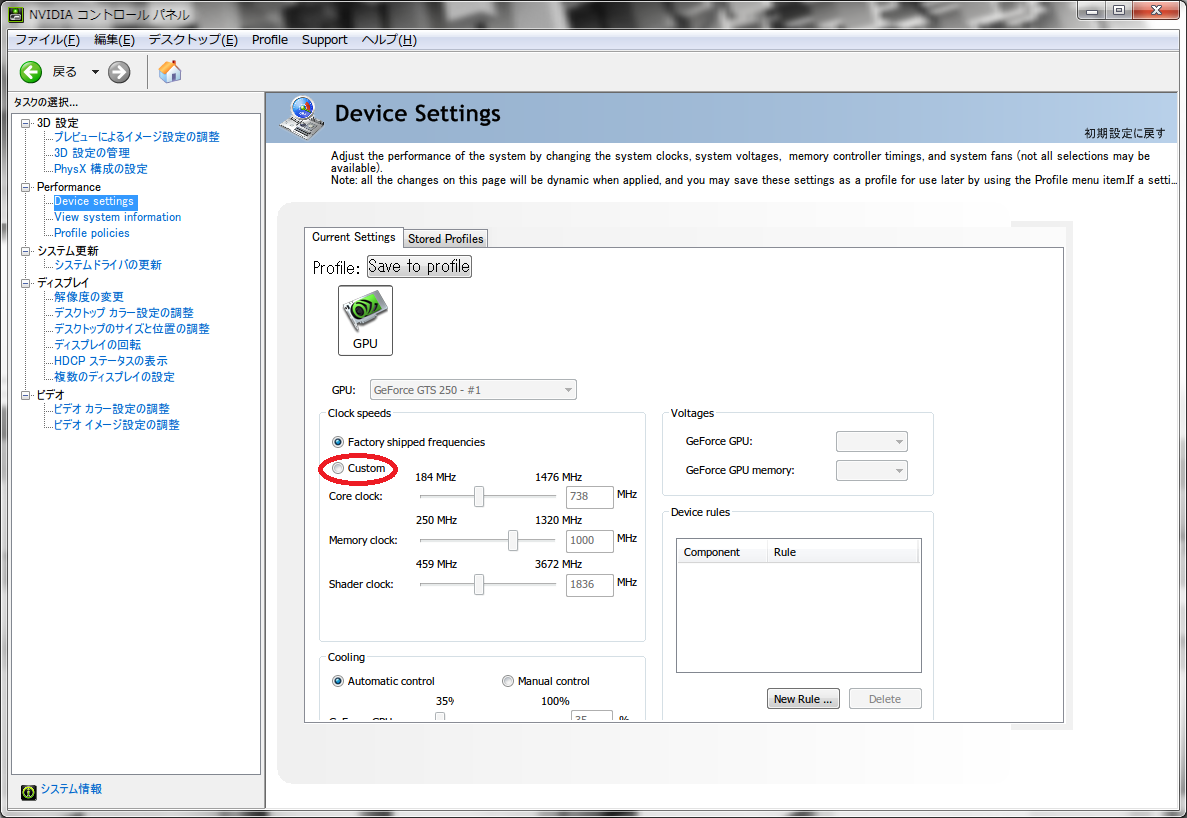The width and height of the screenshot is (1187, 818).
Task: Open the Support menu
Action: (325, 39)
